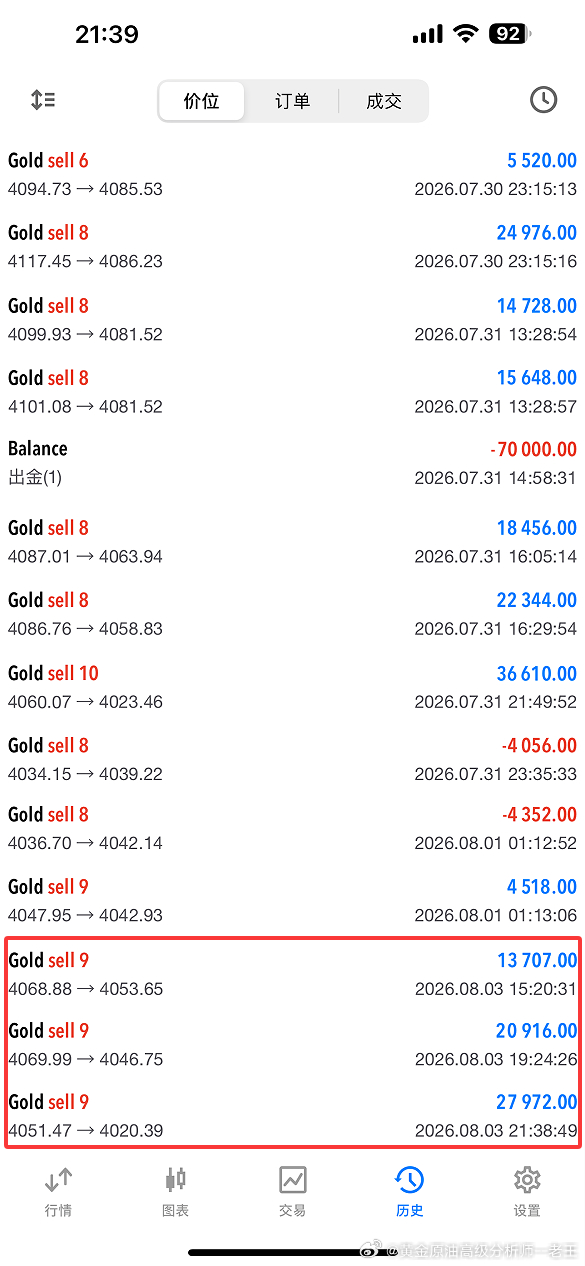Open the 设置 settings gear
The height and width of the screenshot is (1266, 585).
[x=527, y=1192]
